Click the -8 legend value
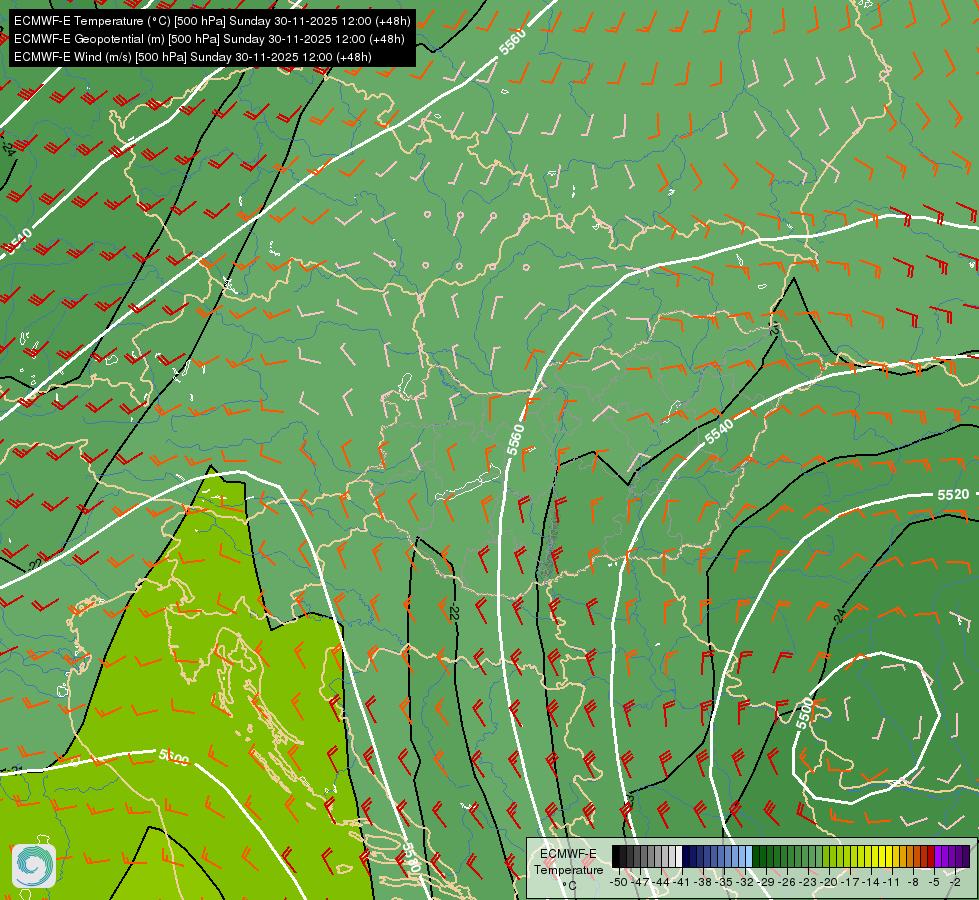 [x=913, y=883]
